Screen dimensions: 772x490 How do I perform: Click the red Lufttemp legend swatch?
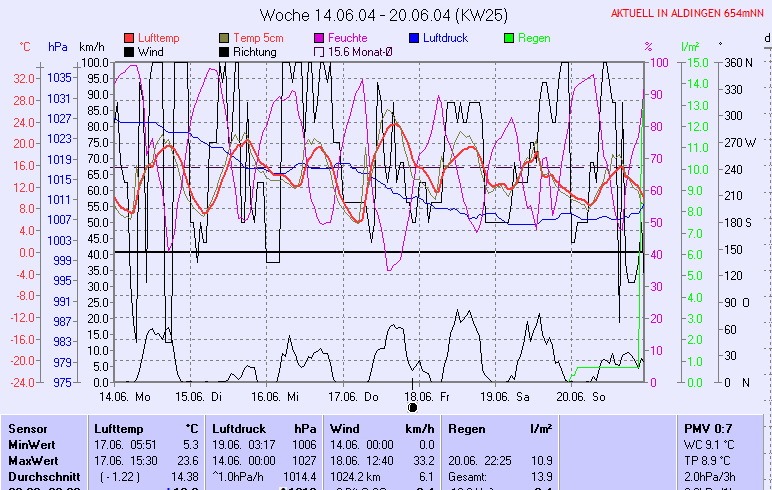pos(129,37)
